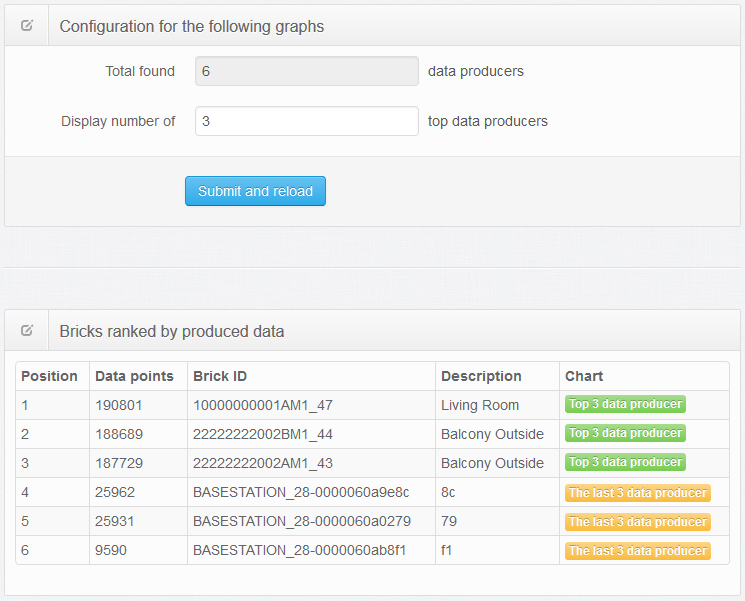Click the Display number of label
Image resolution: width=745 pixels, height=601 pixels.
[x=118, y=121]
